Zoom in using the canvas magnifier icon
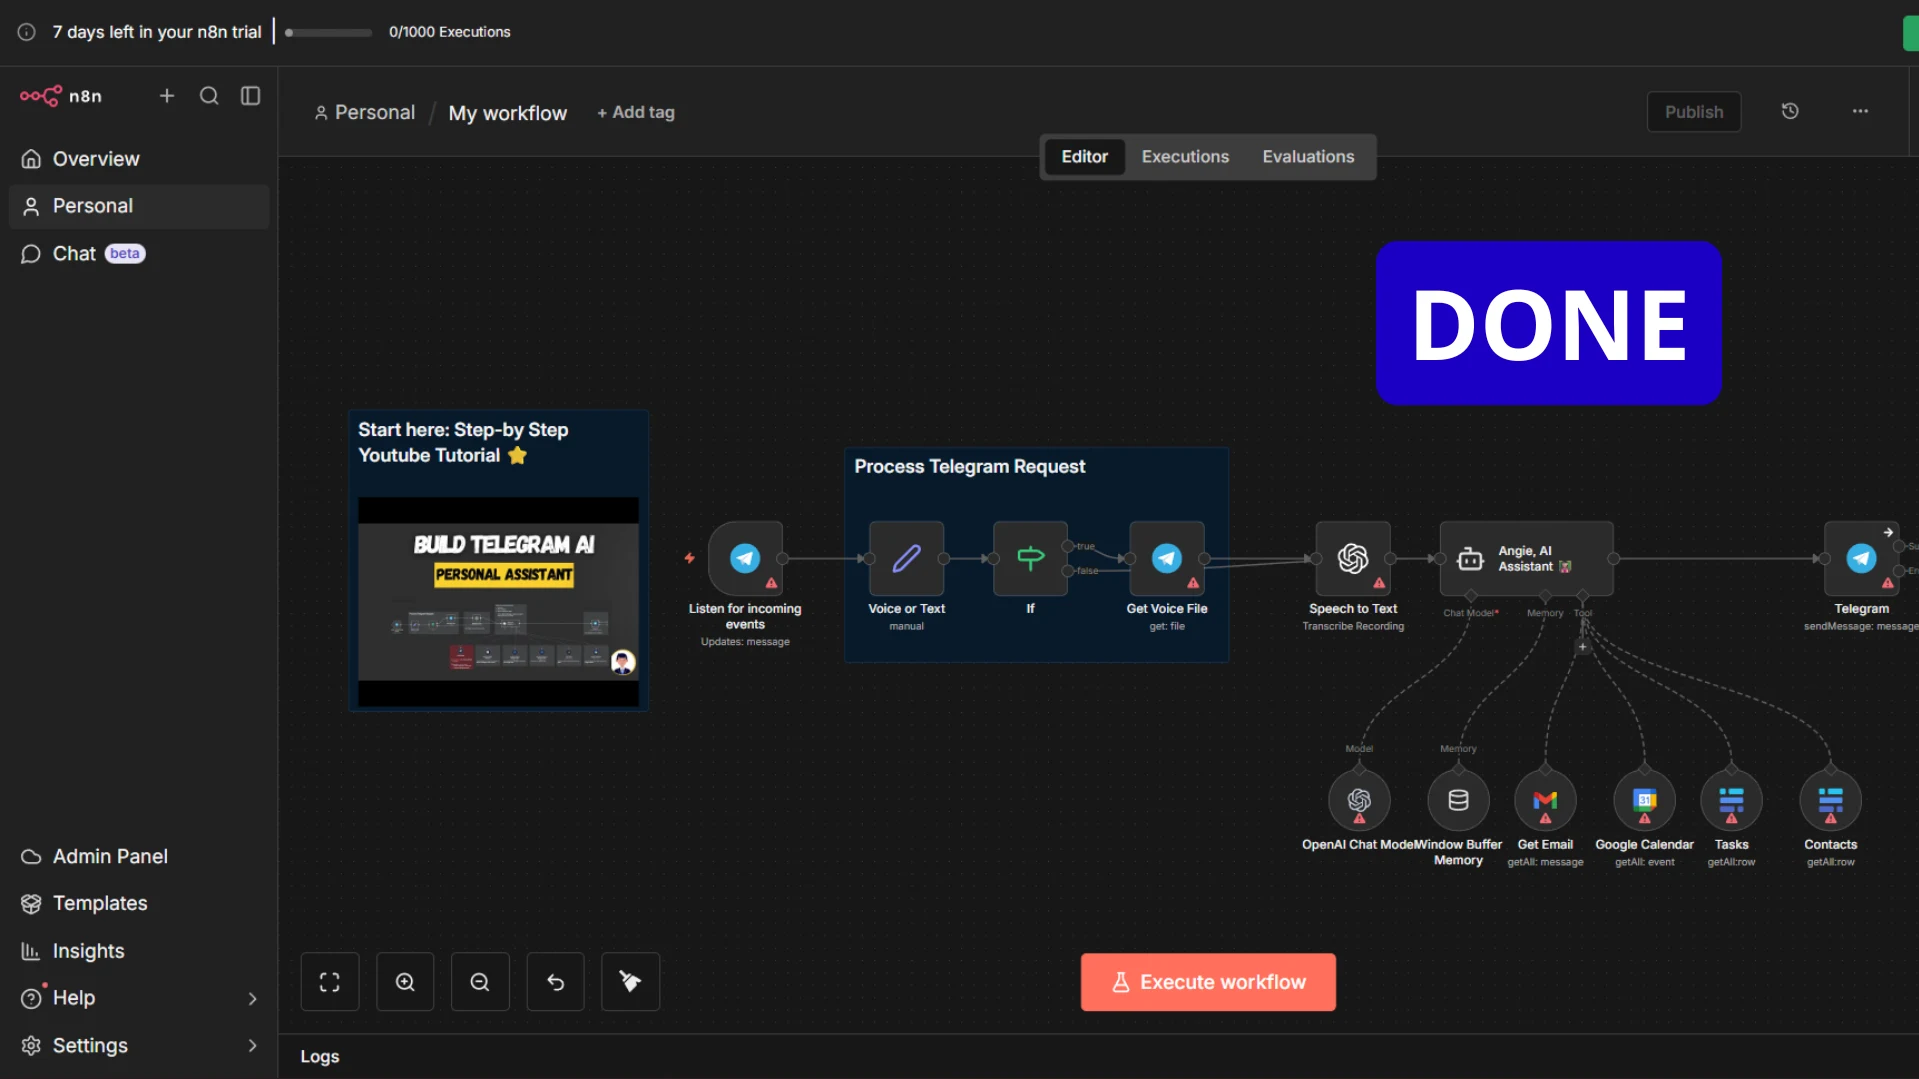1919x1079 pixels. tap(405, 981)
